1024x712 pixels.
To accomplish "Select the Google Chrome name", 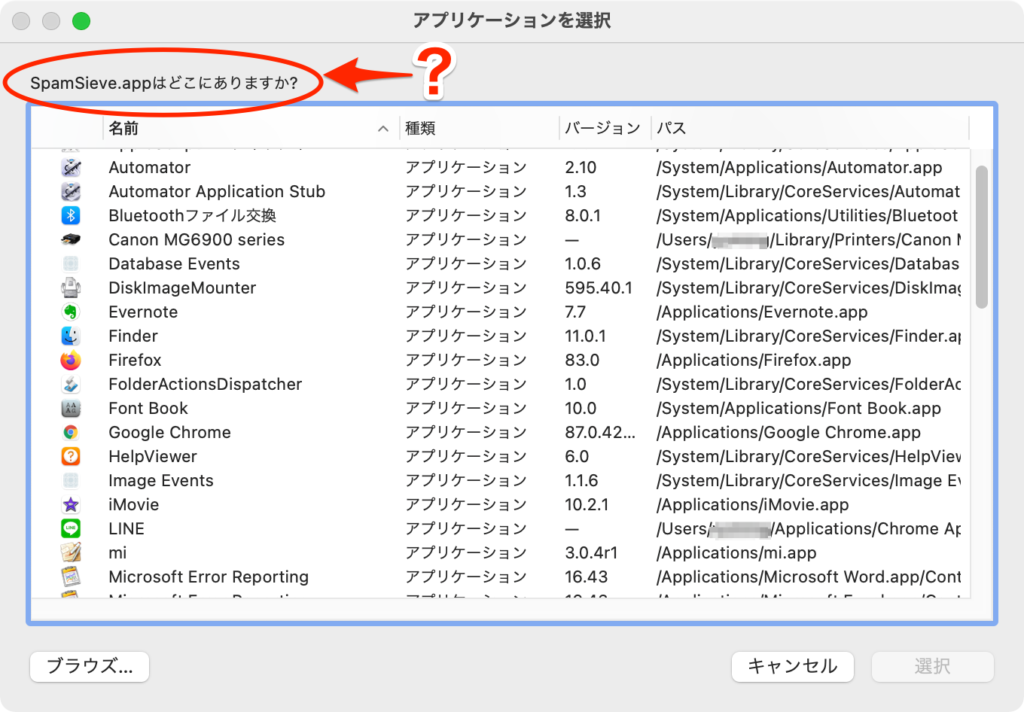I will point(170,432).
